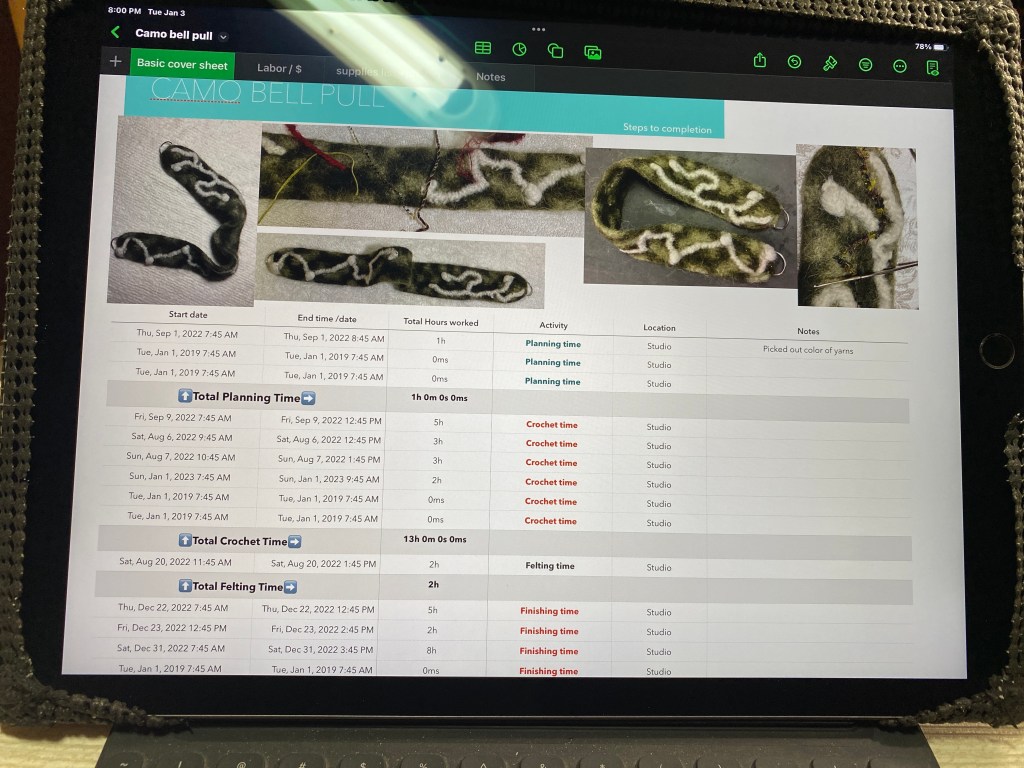Tap the multitasking three dots at top
Screen dimensions: 1024x768
coord(539,29)
